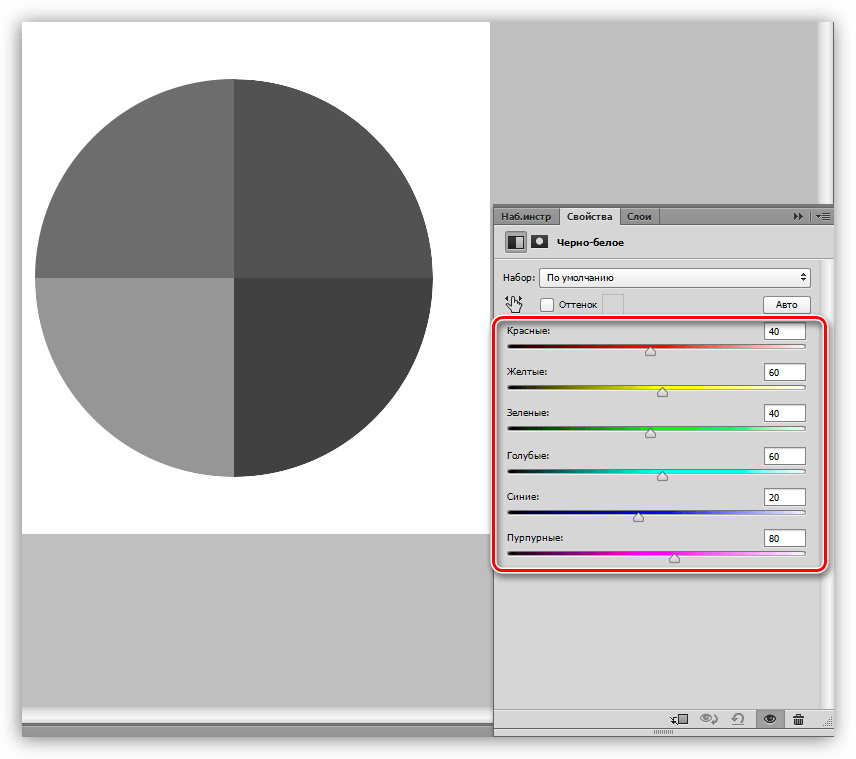
Task: Activate the on-image targeted adjustment hand tool
Action: click(514, 304)
